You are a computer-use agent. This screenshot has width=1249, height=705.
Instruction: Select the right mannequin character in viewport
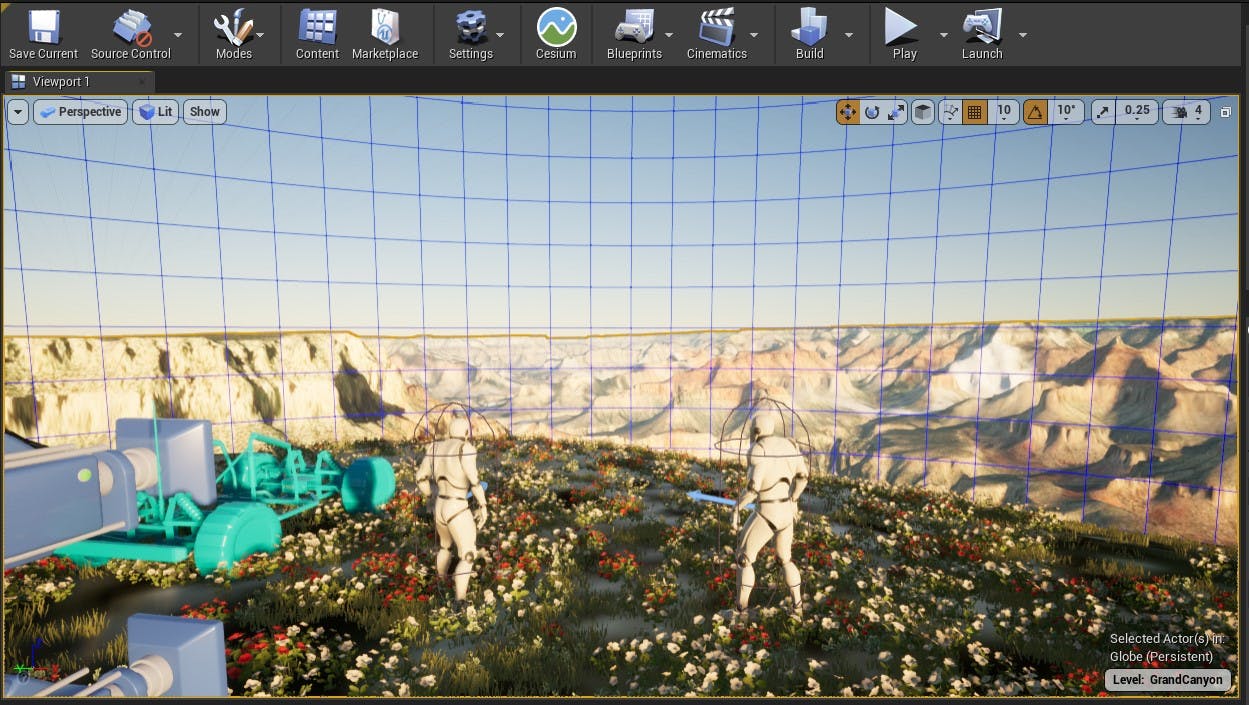coord(771,510)
